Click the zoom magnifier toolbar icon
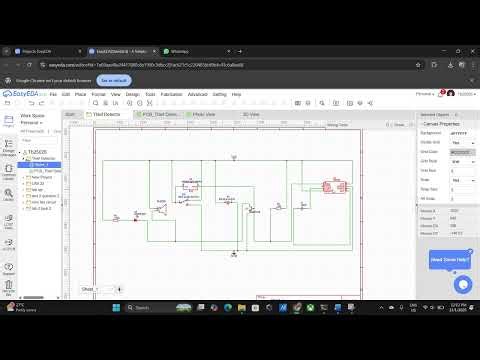 [x=95, y=103]
